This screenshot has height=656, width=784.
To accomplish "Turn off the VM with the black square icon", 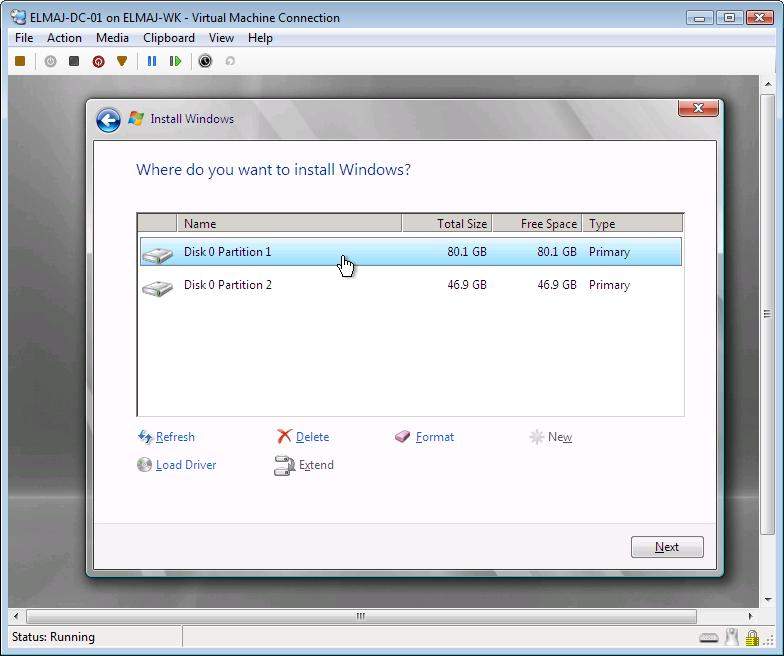I will pyautogui.click(x=74, y=61).
